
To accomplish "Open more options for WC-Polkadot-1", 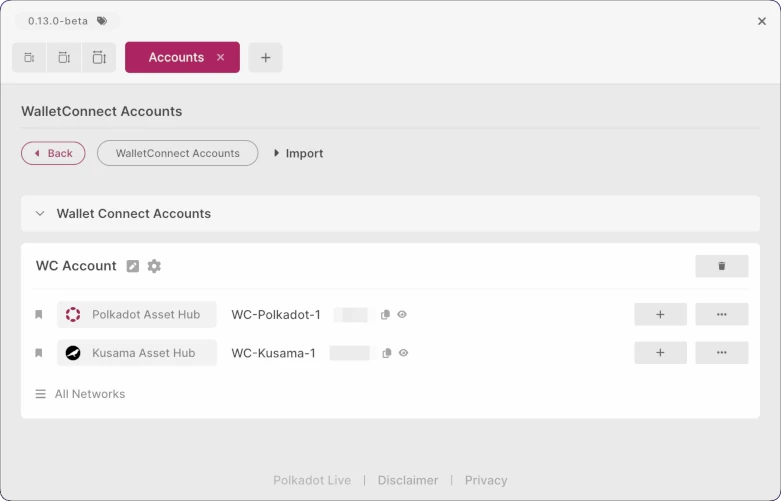I will 721,315.
